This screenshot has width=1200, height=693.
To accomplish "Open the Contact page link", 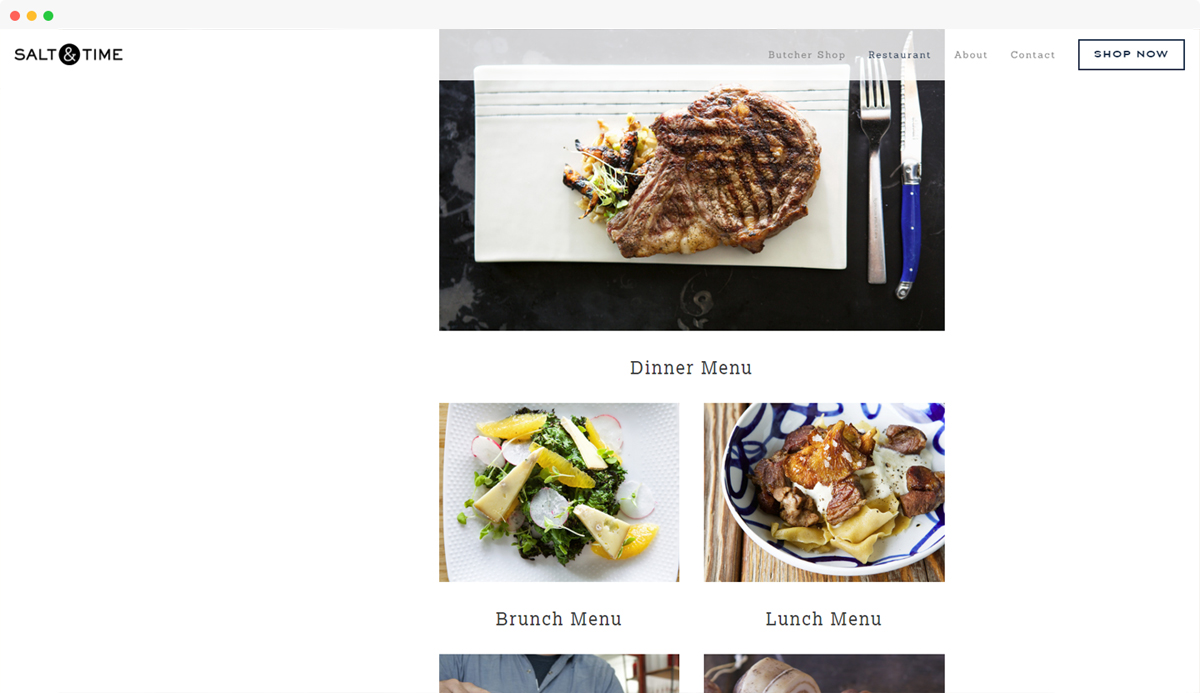I will pos(1032,55).
